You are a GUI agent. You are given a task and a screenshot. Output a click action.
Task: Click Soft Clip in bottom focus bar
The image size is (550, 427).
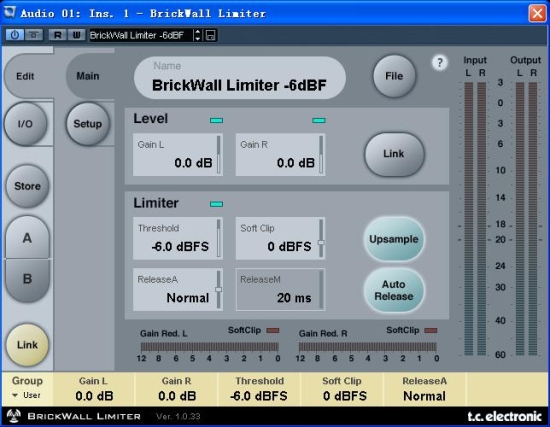pos(342,389)
